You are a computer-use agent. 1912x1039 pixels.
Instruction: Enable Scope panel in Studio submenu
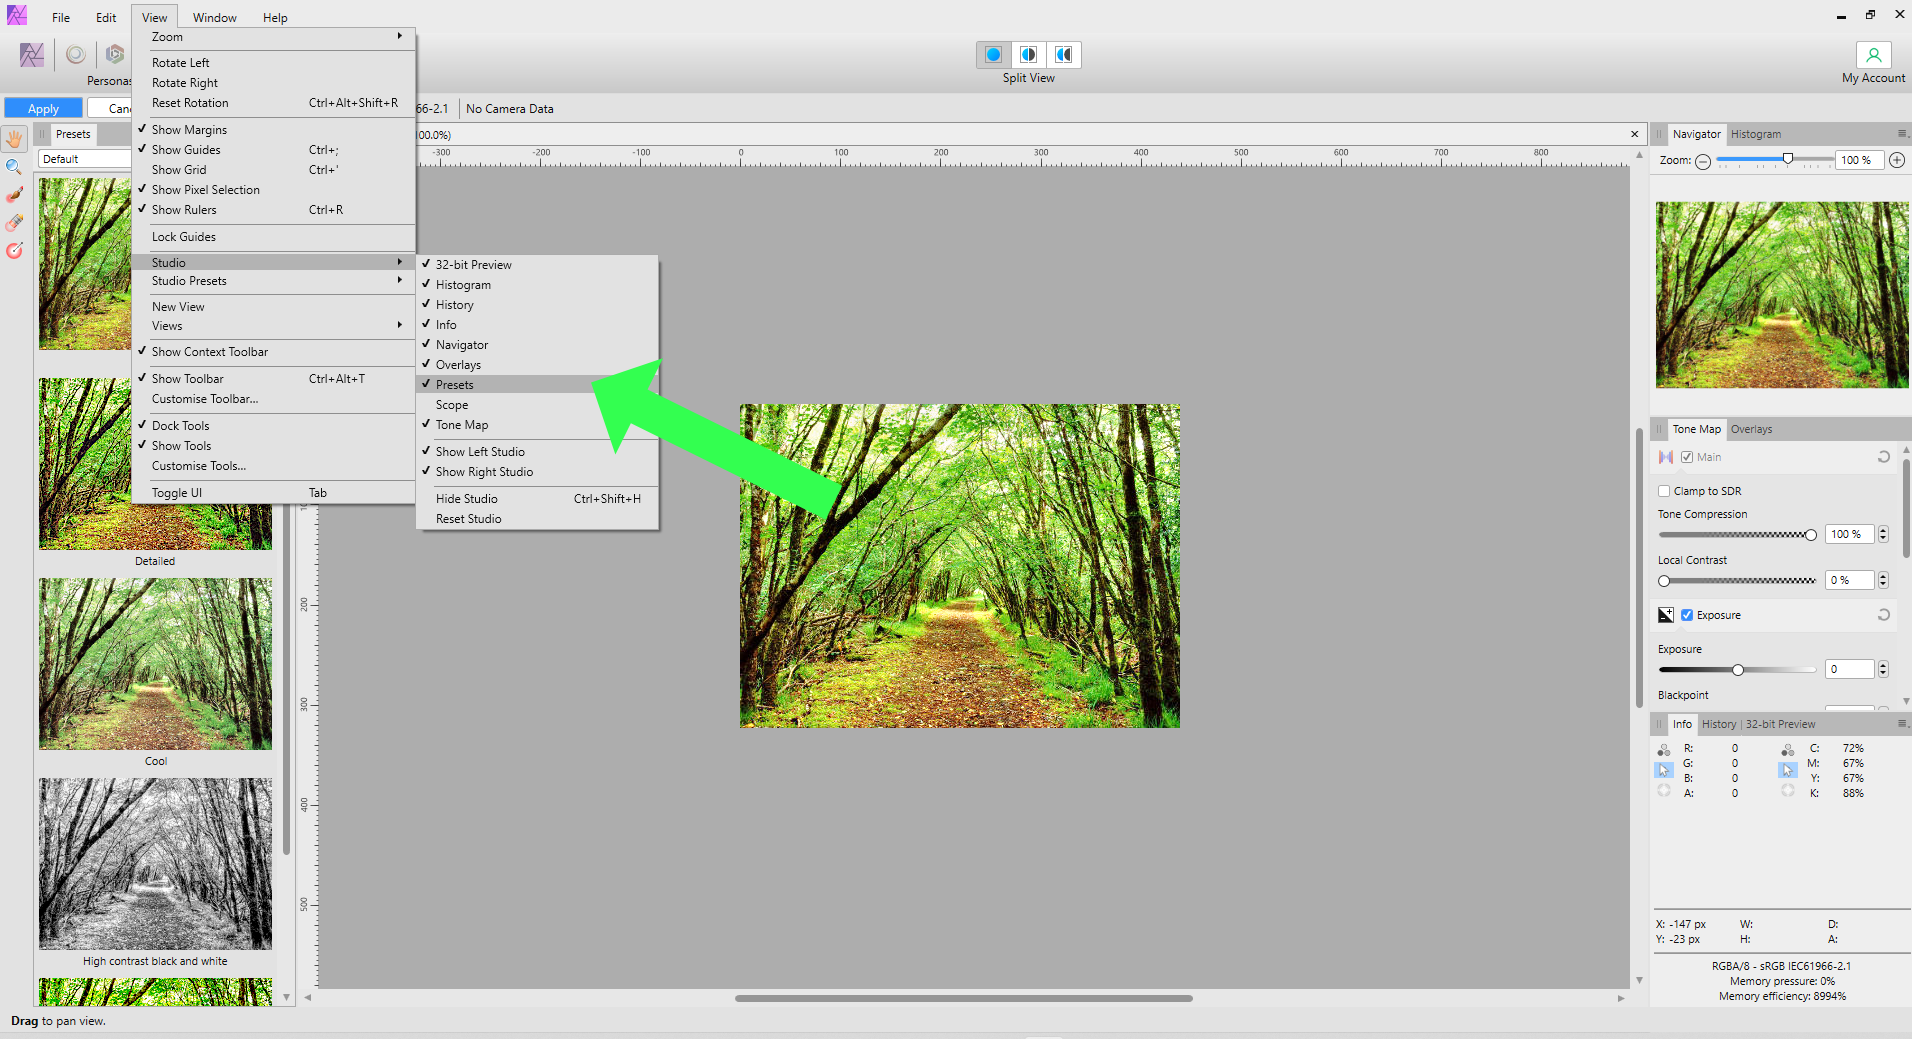click(537, 405)
